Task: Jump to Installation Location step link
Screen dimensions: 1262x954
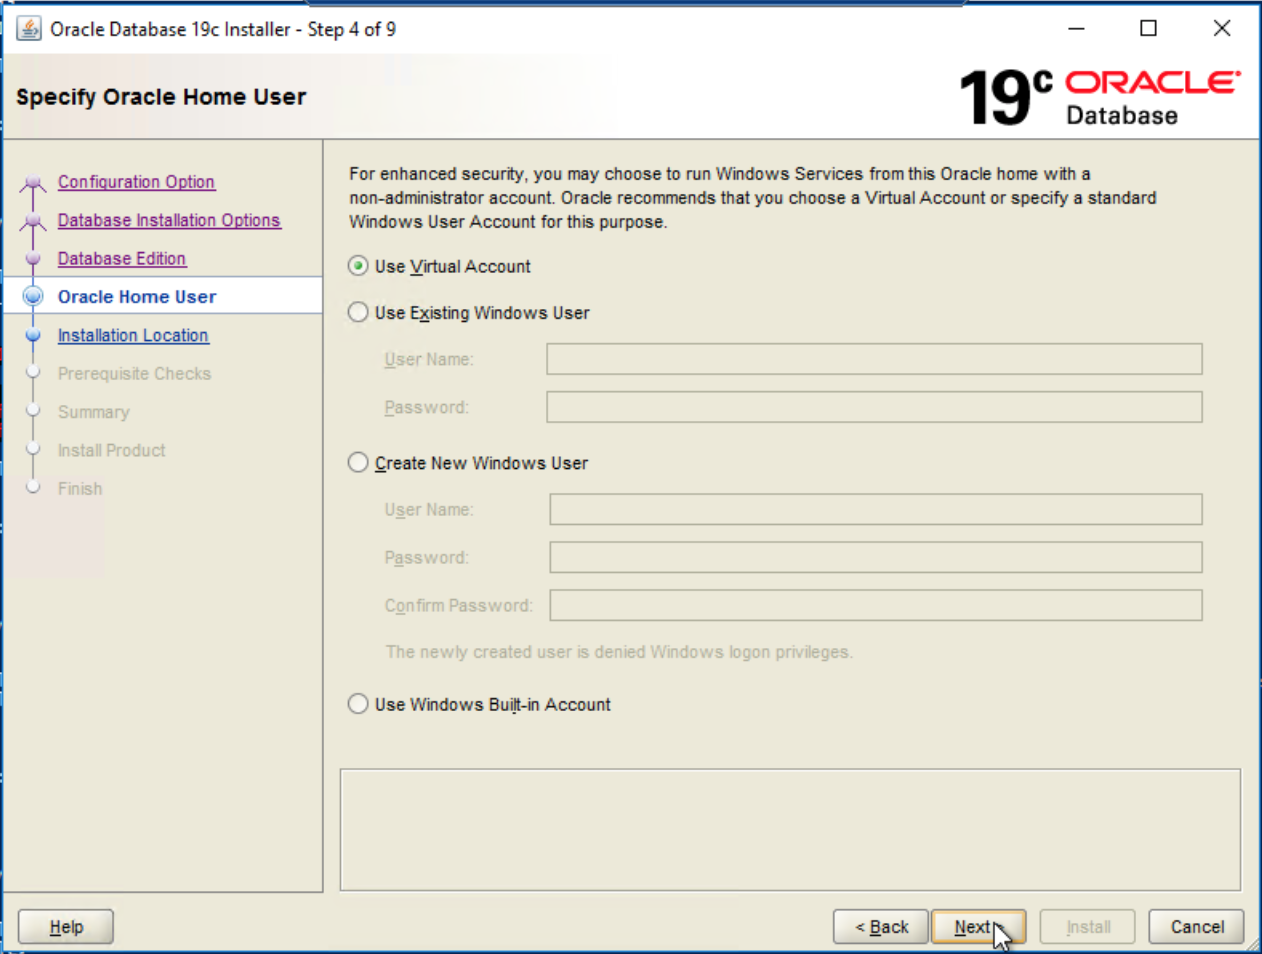Action: click(x=133, y=335)
